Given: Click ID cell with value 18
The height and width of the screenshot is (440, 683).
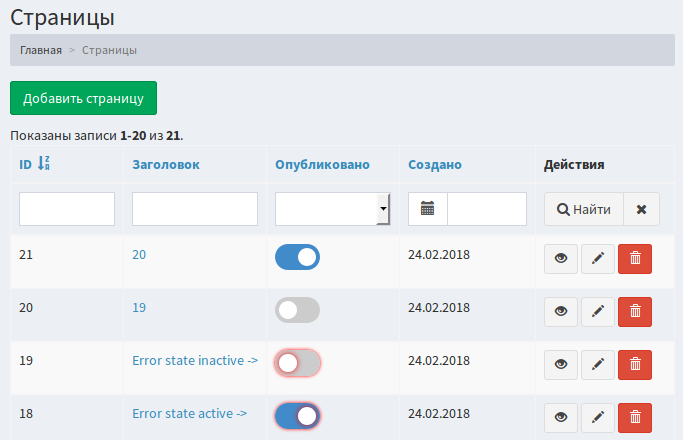Looking at the screenshot, I should (x=26, y=413).
